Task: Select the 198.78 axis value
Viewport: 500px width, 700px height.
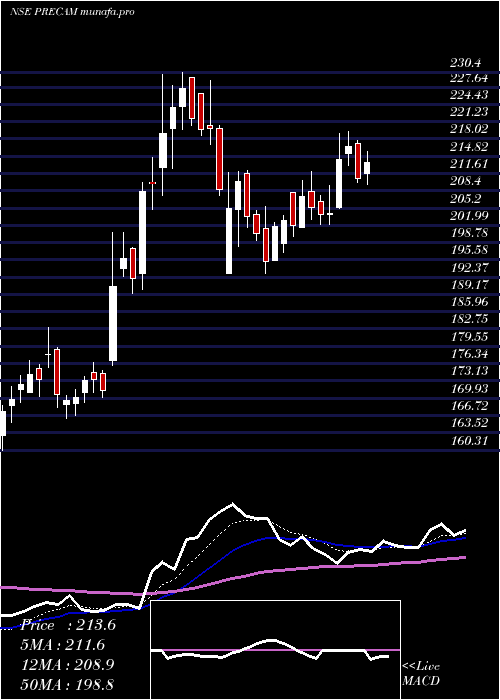Action: tap(470, 233)
